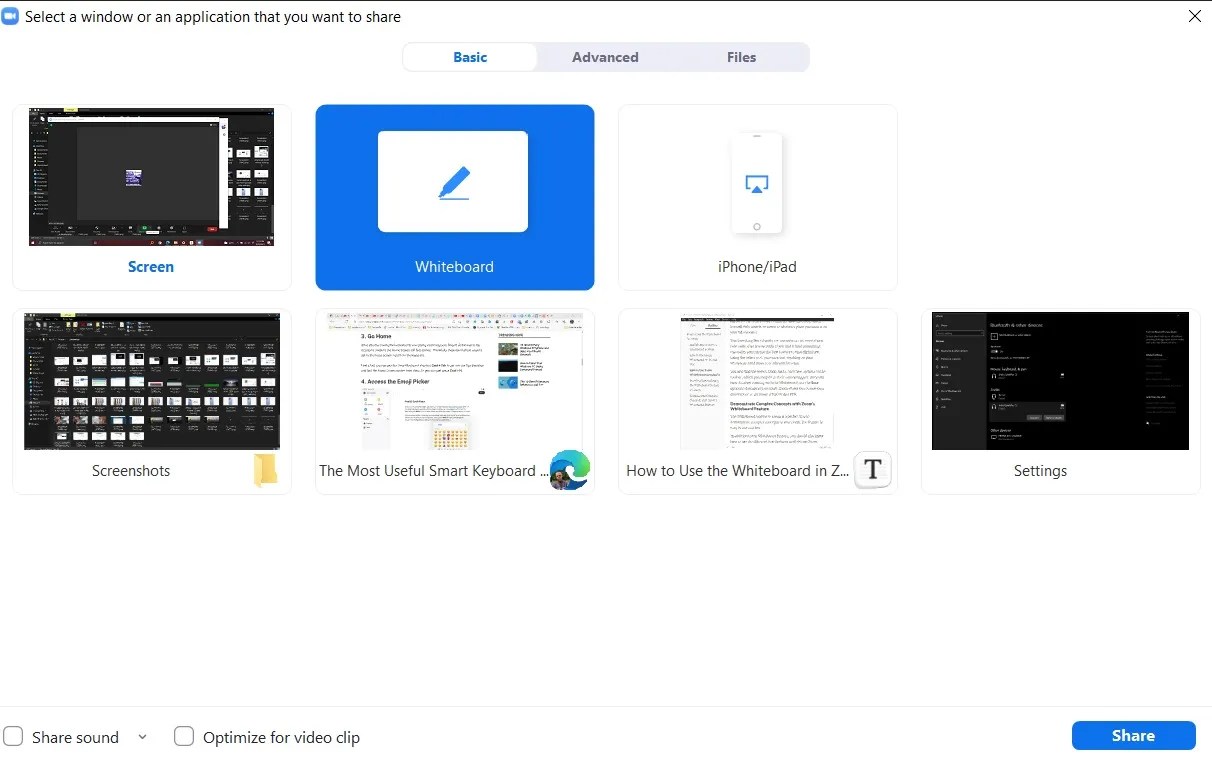Click the Edge browser icon on keyboard article
This screenshot has height=759, width=1212.
pos(570,470)
